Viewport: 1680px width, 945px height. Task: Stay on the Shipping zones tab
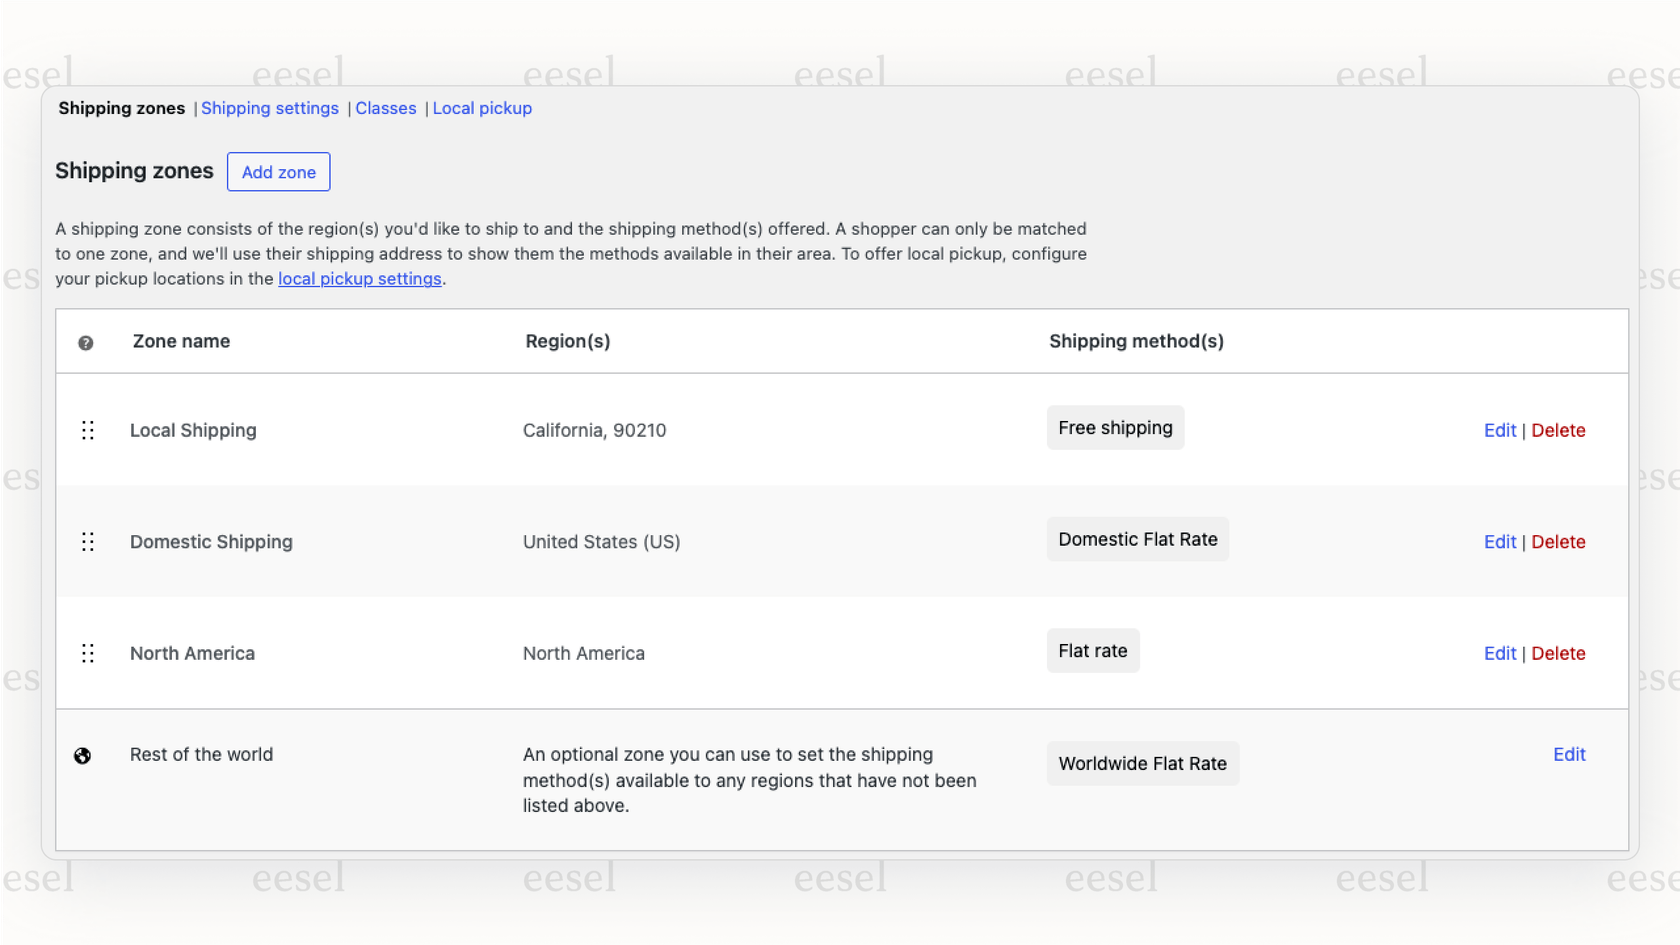pos(121,108)
